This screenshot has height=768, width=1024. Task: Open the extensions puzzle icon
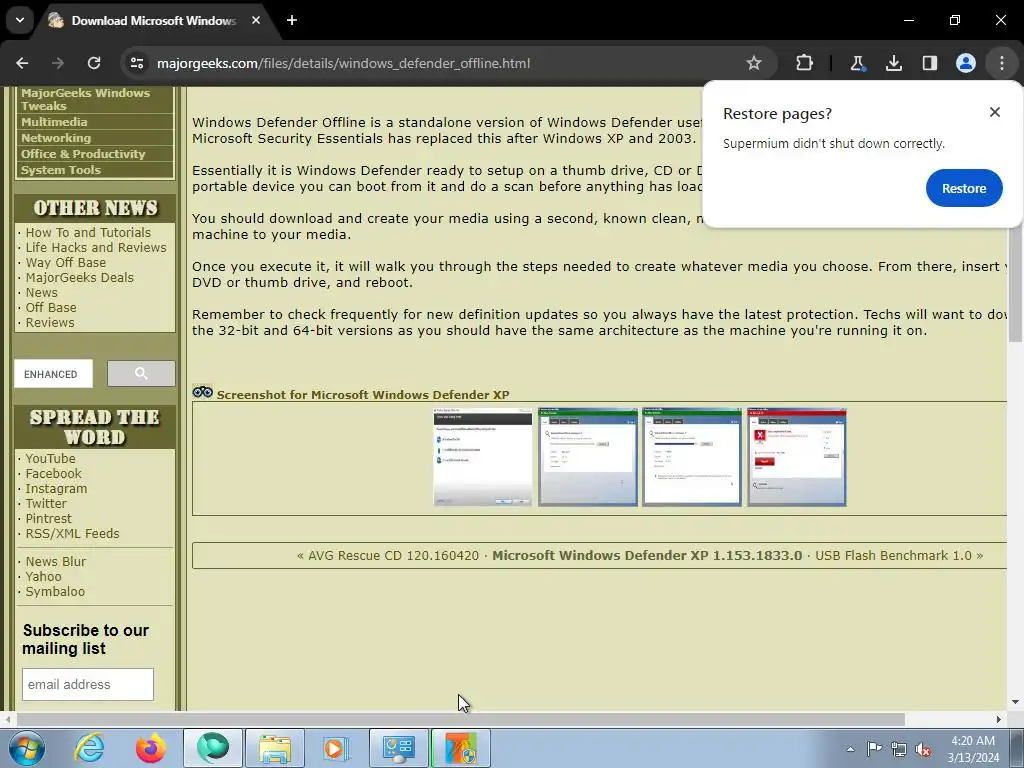pyautogui.click(x=805, y=63)
